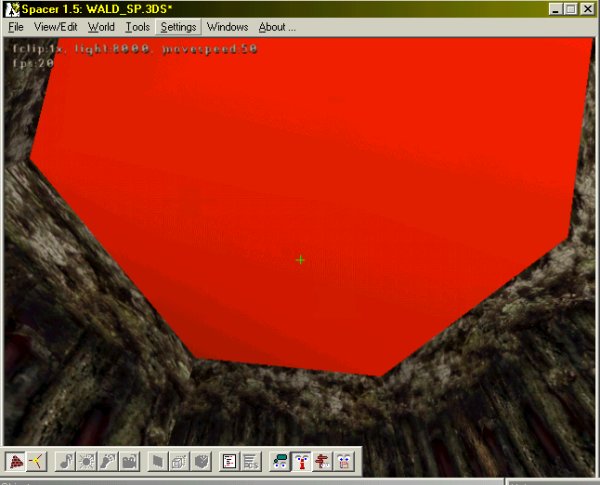This screenshot has width=600, height=485.
Task: Show the About menu
Action: [x=277, y=27]
